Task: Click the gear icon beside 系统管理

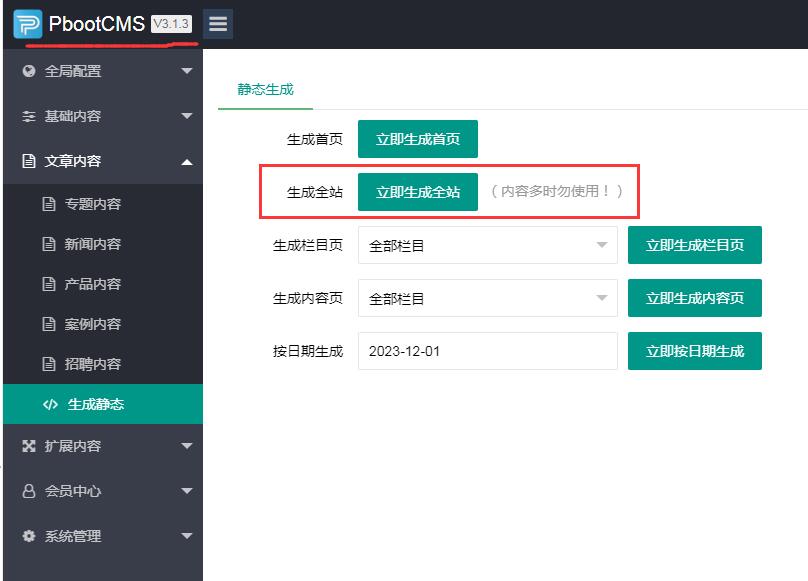Action: pos(29,536)
